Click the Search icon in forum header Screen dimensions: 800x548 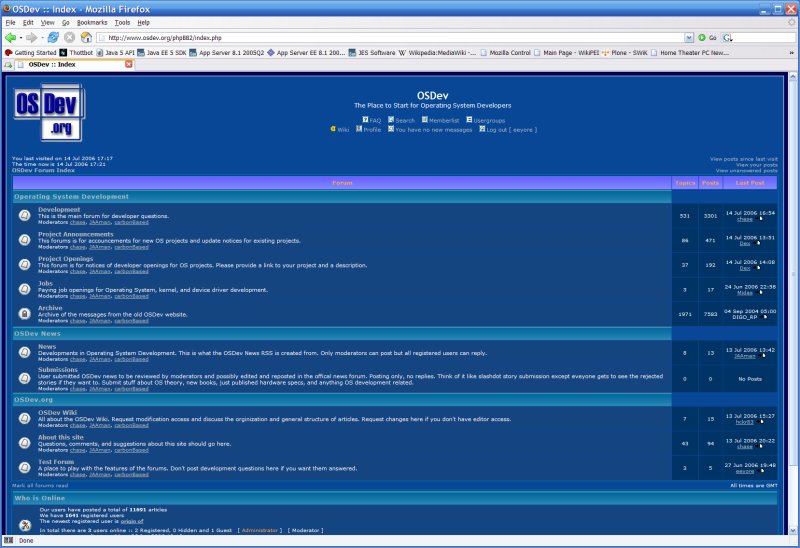click(391, 120)
